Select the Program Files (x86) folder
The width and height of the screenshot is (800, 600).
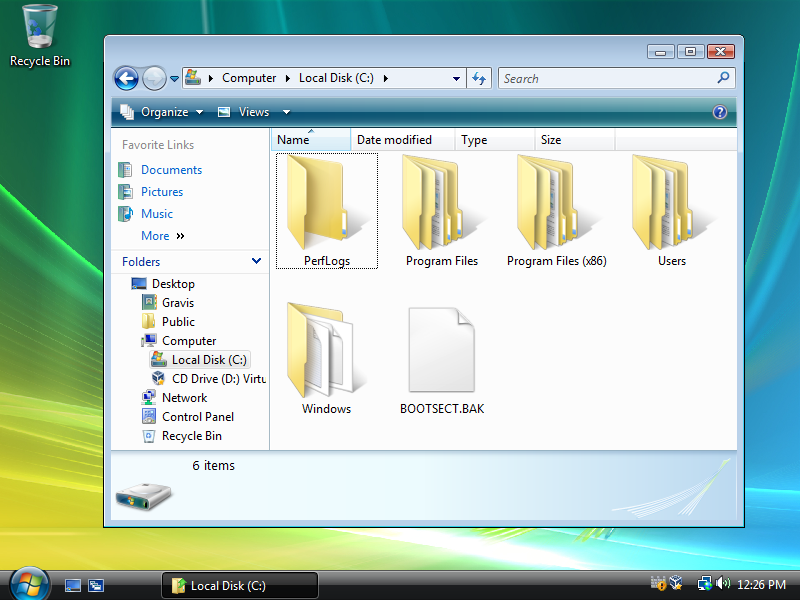pyautogui.click(x=557, y=211)
